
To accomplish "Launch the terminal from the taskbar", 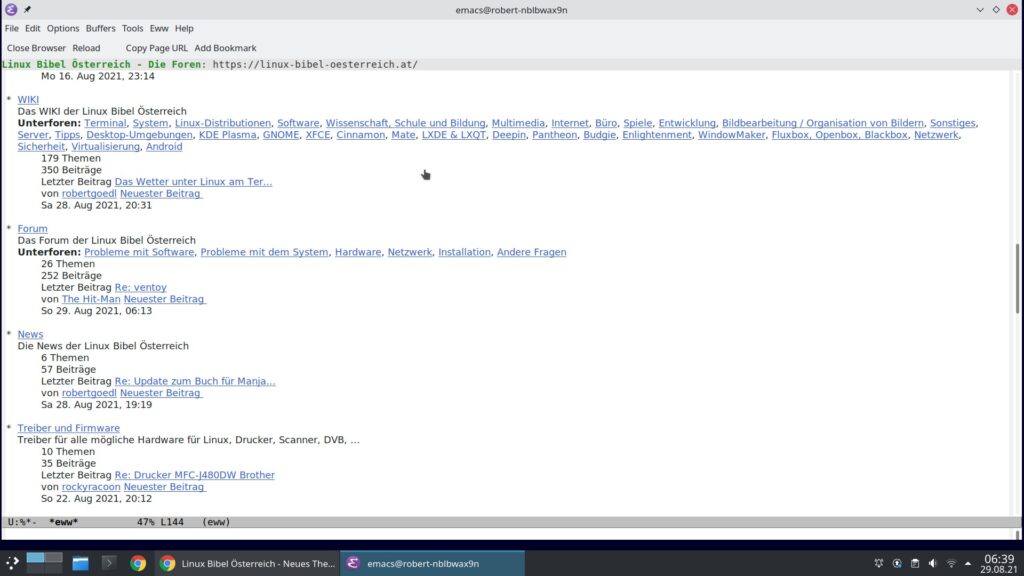I will [x=109, y=563].
